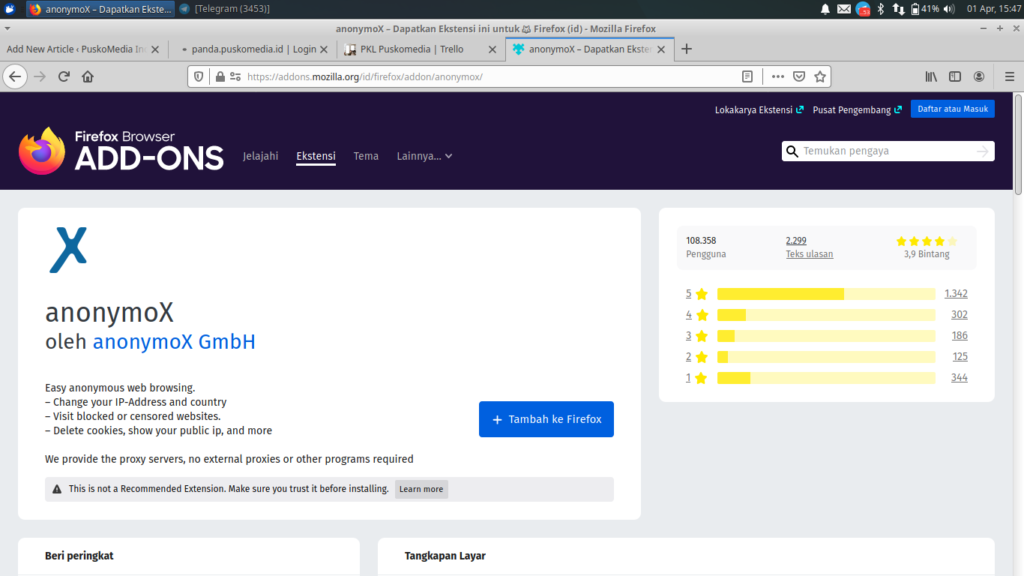Click the forward navigation arrow

(40, 76)
